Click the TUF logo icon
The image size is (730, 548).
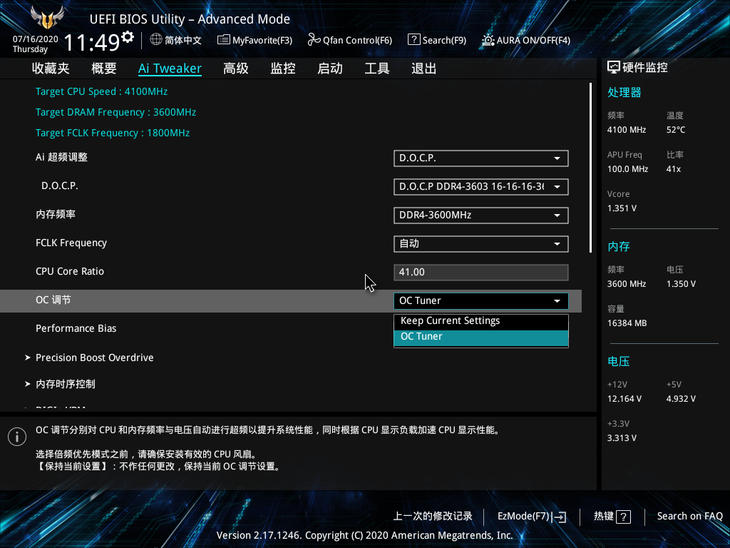click(x=47, y=18)
